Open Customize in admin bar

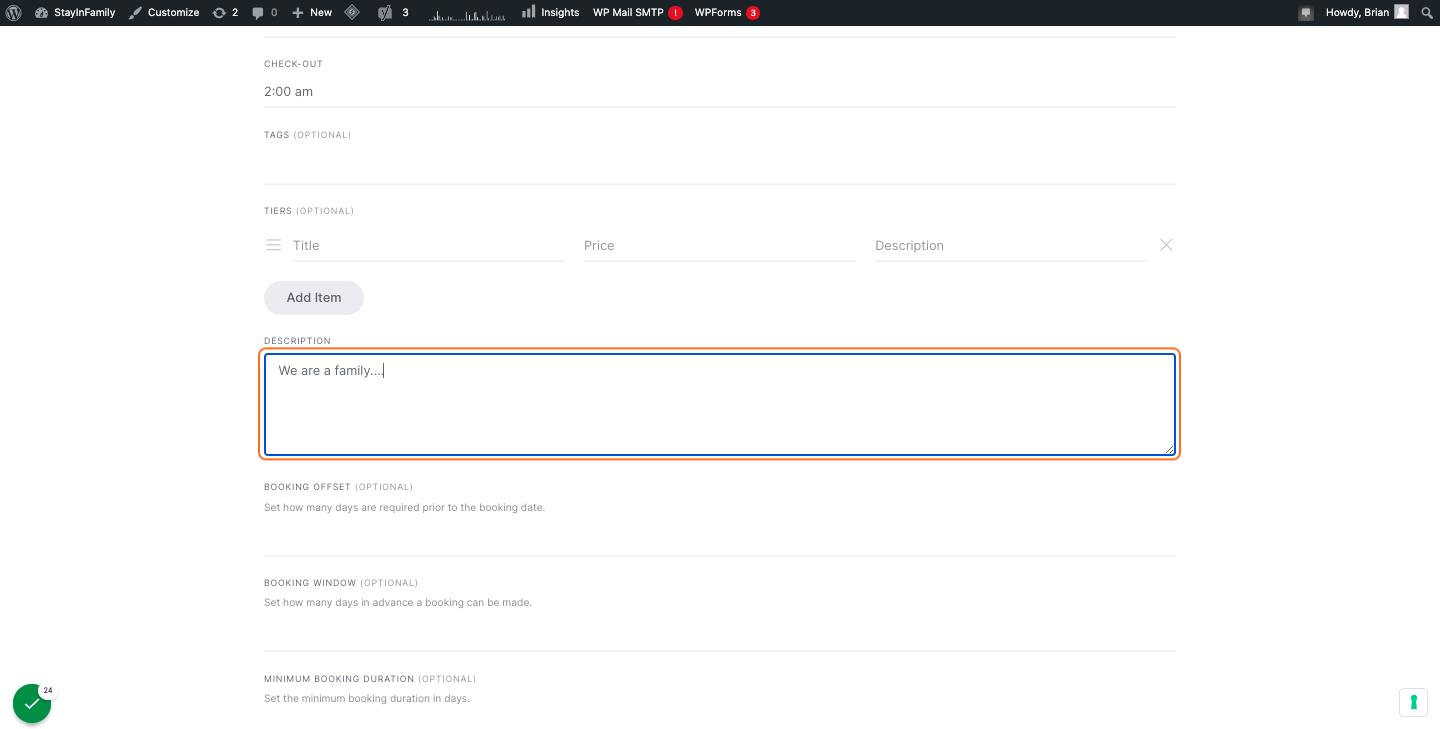(x=164, y=12)
